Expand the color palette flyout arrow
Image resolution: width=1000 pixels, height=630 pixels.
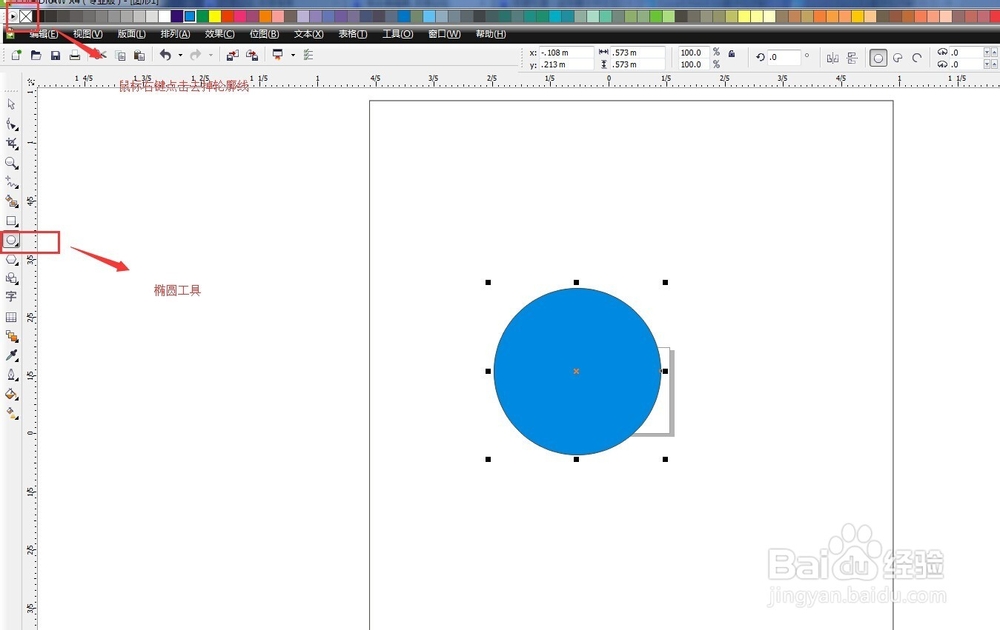coord(13,17)
